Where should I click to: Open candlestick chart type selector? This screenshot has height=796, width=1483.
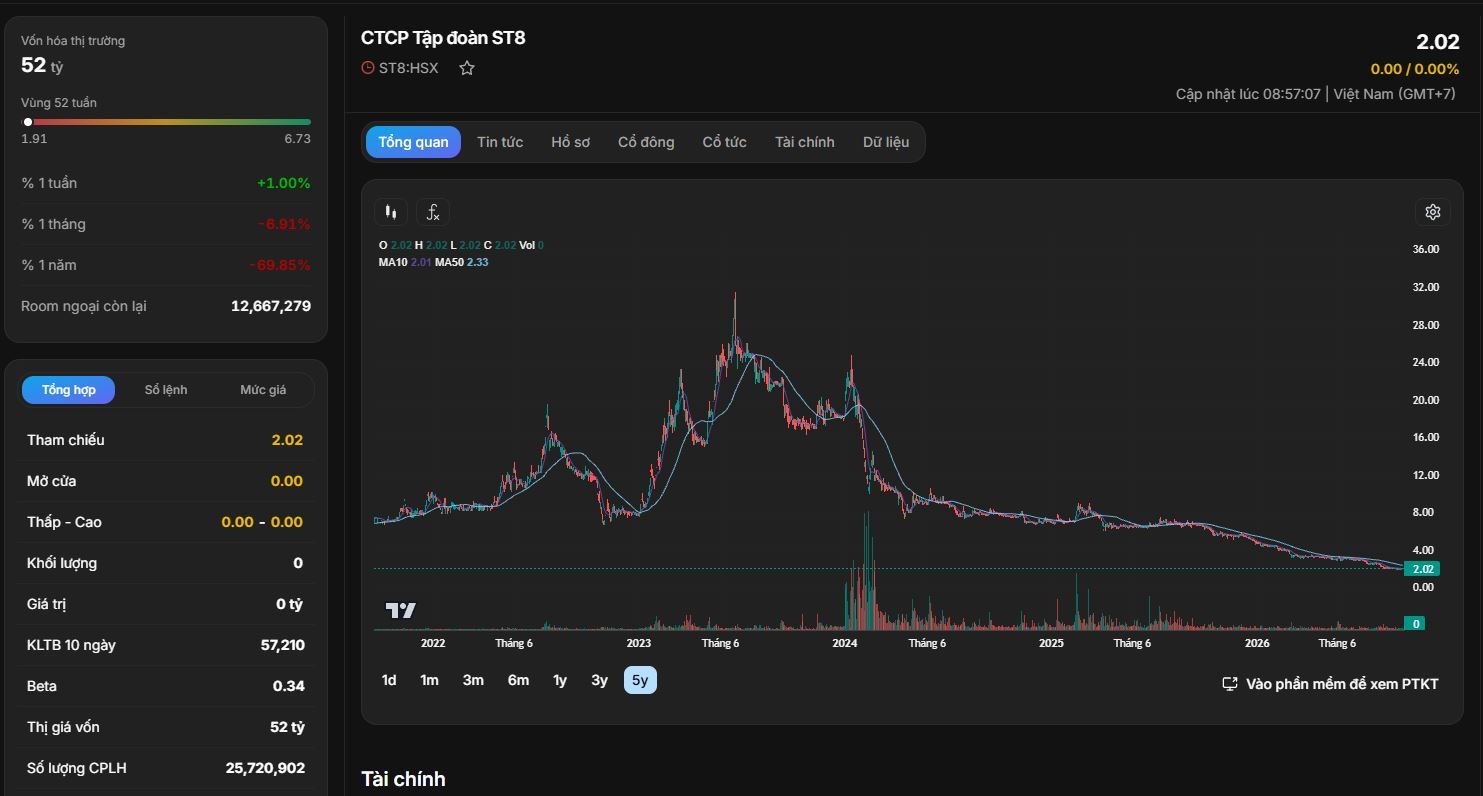[391, 212]
